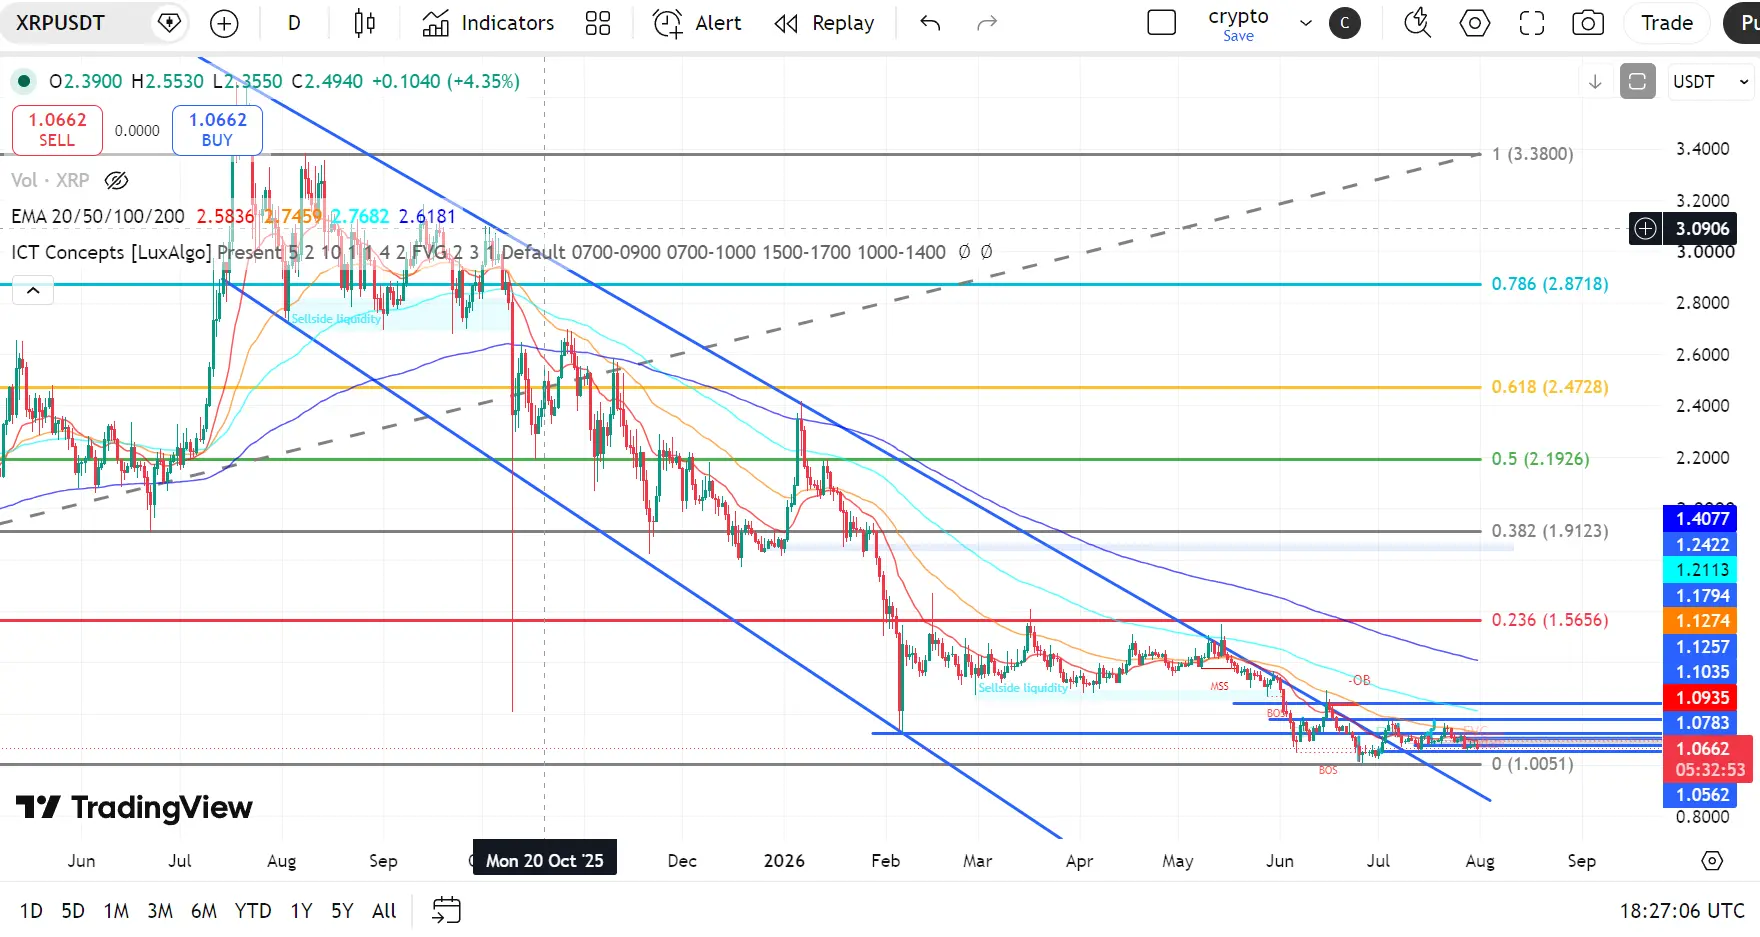Select the 1Y time range

click(x=301, y=911)
